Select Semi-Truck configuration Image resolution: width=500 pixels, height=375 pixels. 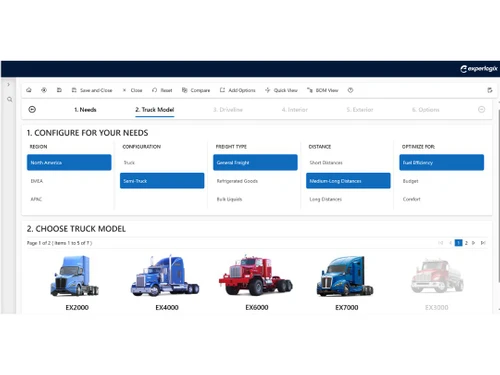point(162,181)
